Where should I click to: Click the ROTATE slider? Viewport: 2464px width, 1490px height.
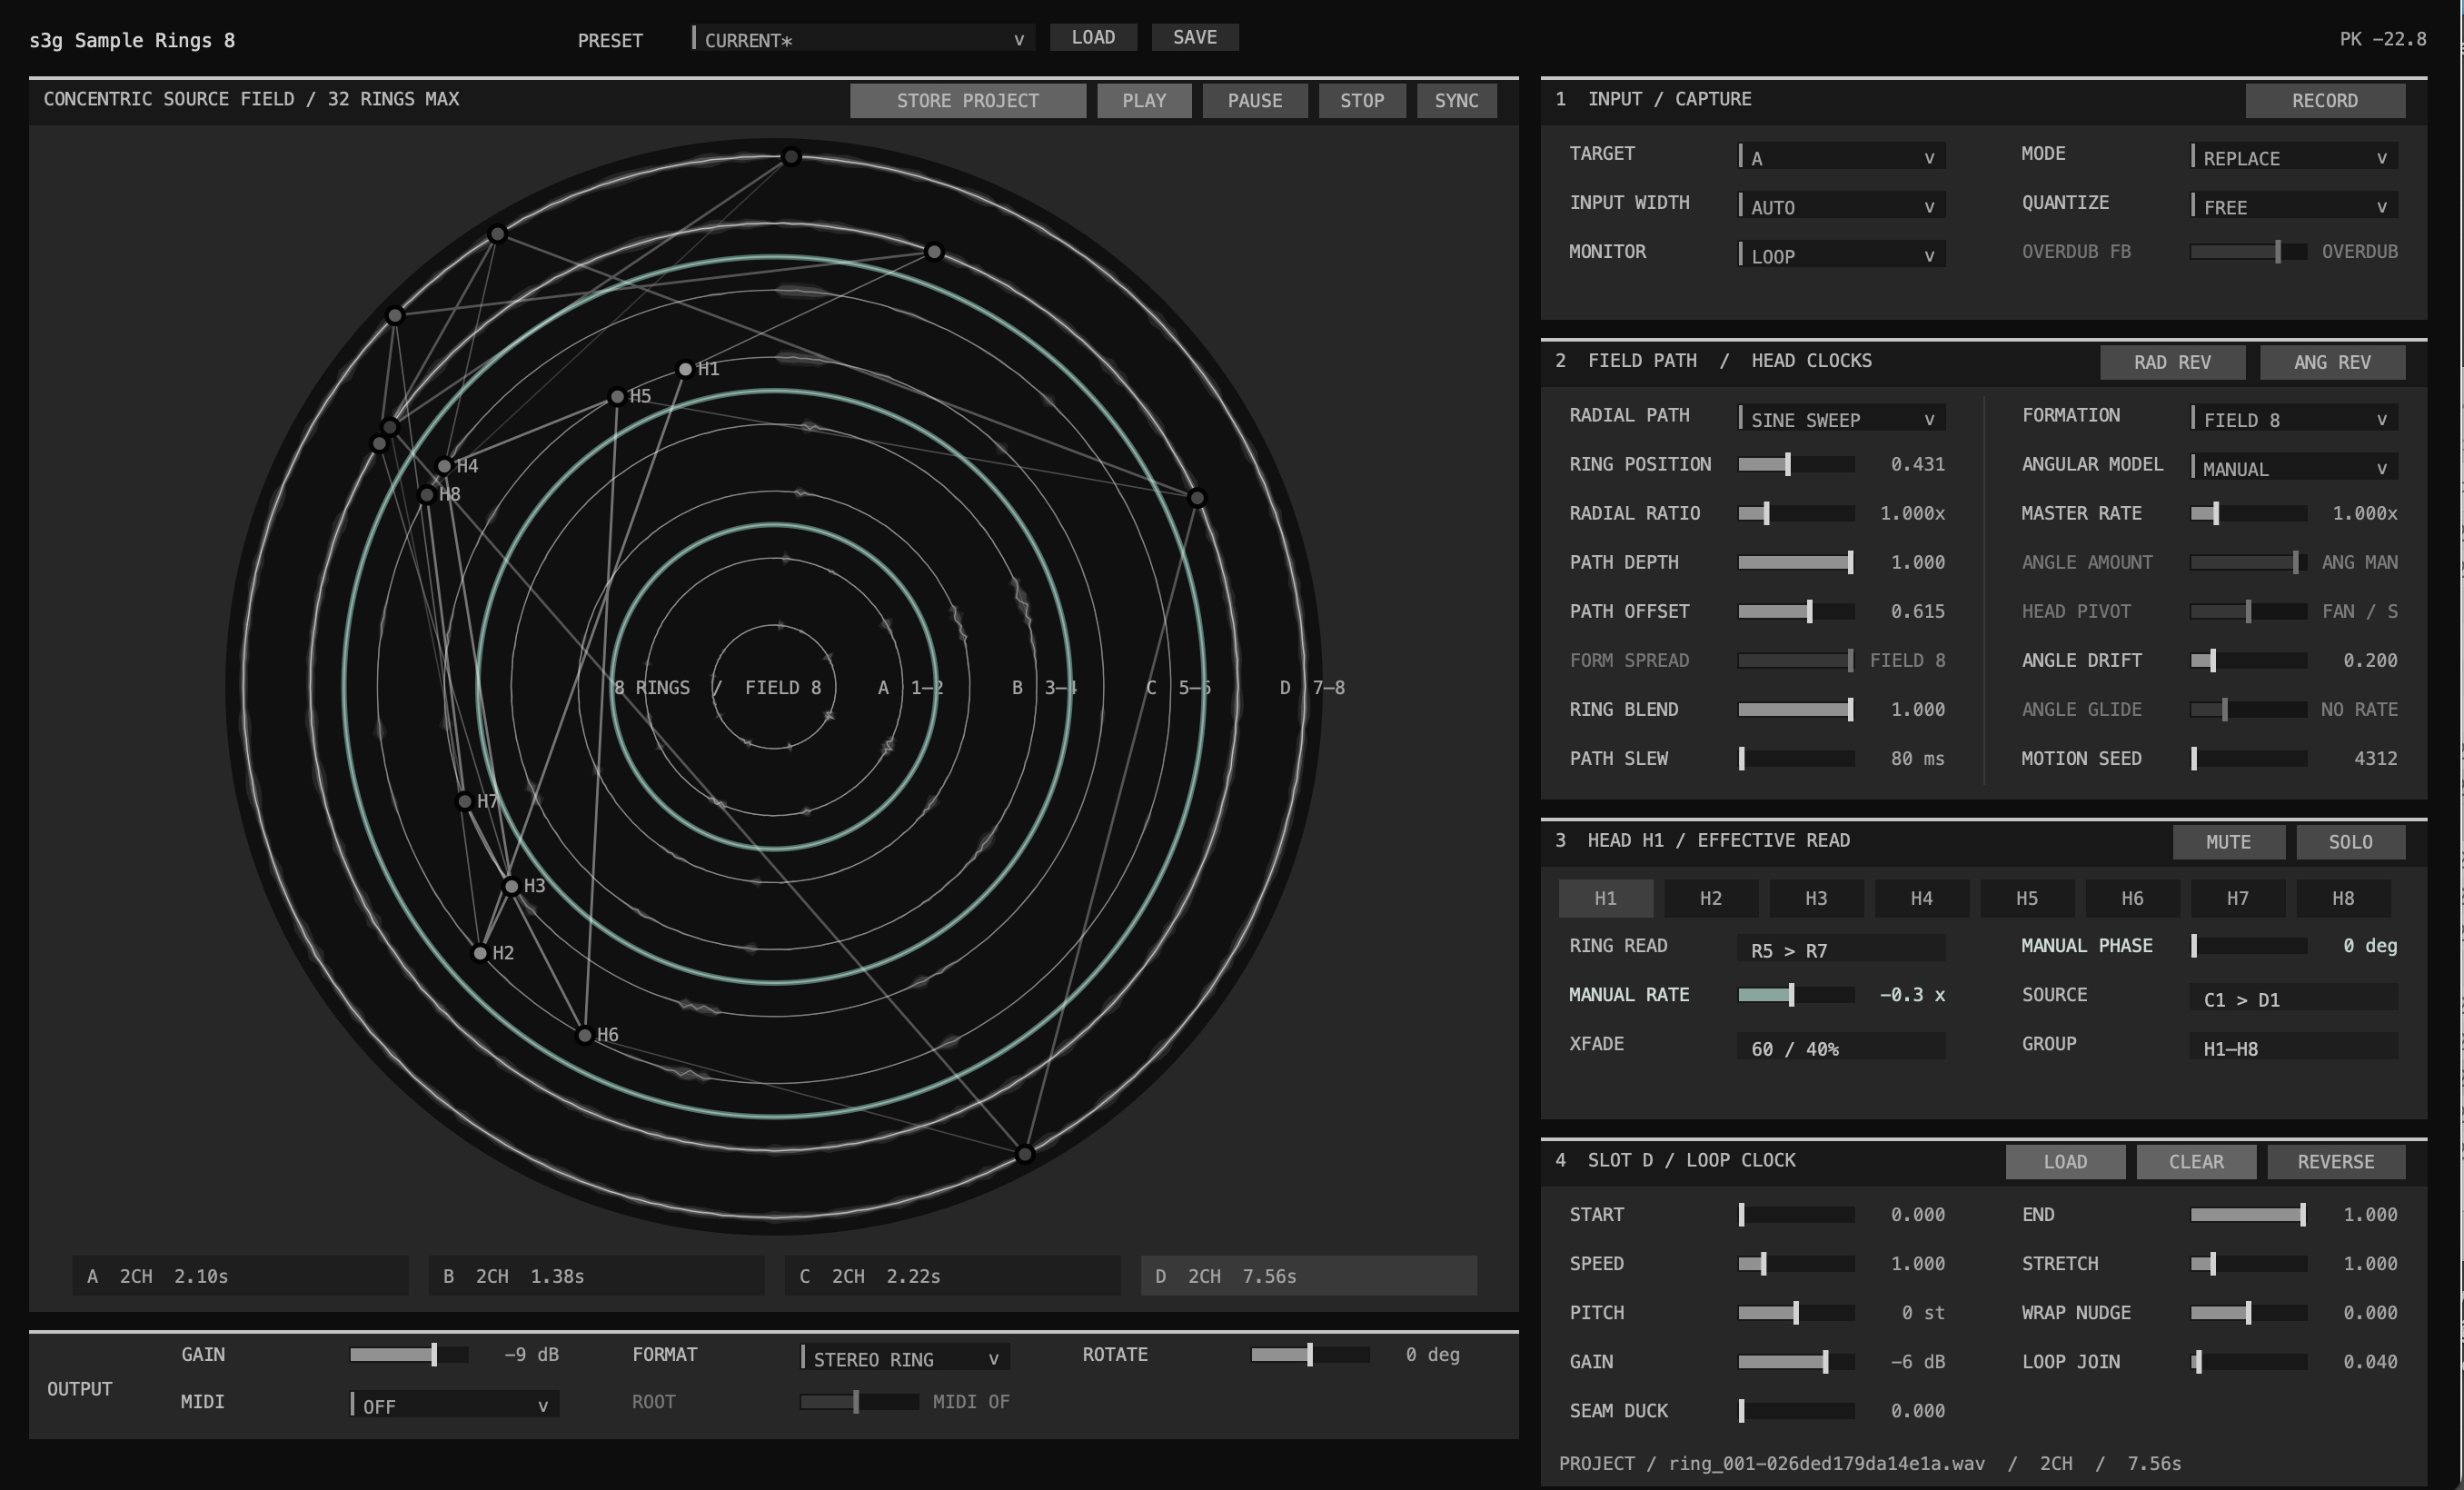[1310, 1355]
